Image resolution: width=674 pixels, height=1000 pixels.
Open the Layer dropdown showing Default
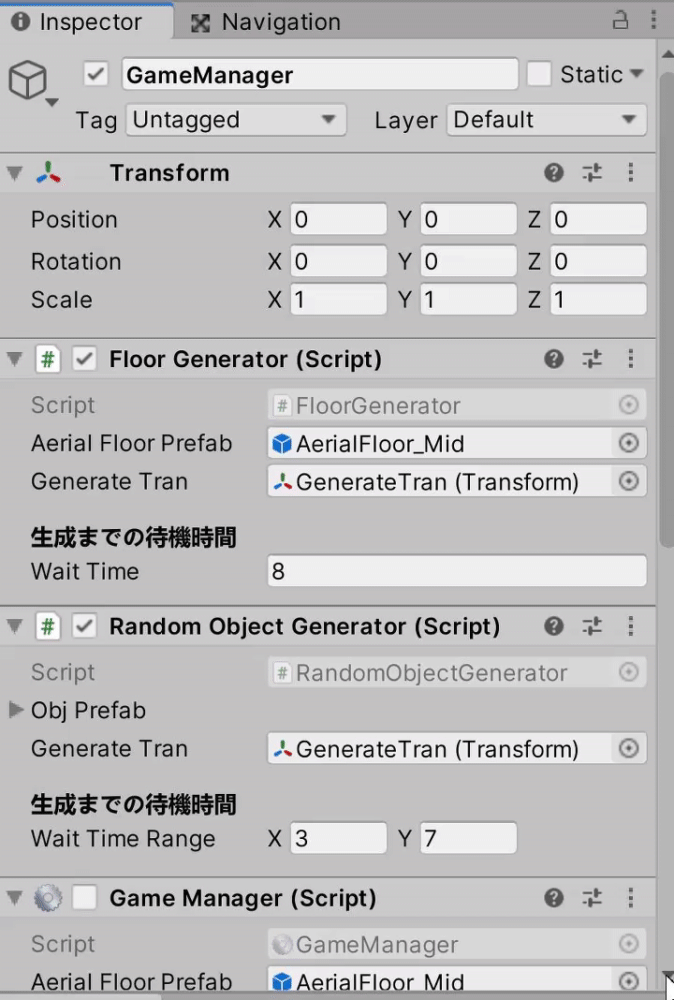point(546,120)
